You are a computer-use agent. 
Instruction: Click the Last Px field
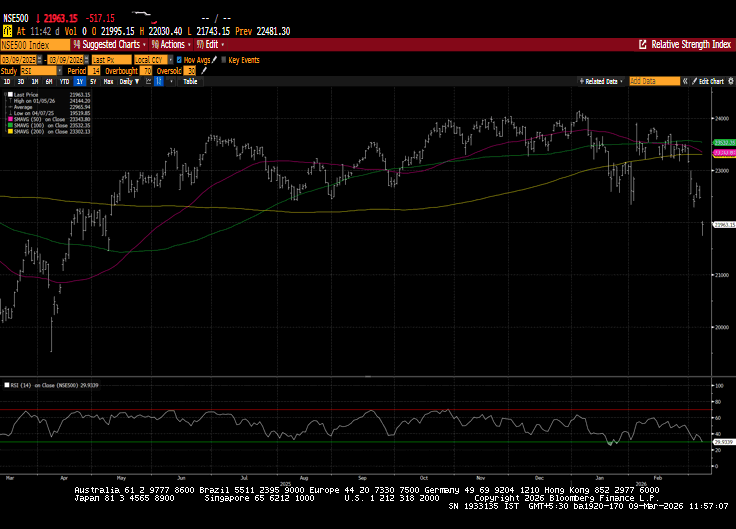[x=112, y=60]
